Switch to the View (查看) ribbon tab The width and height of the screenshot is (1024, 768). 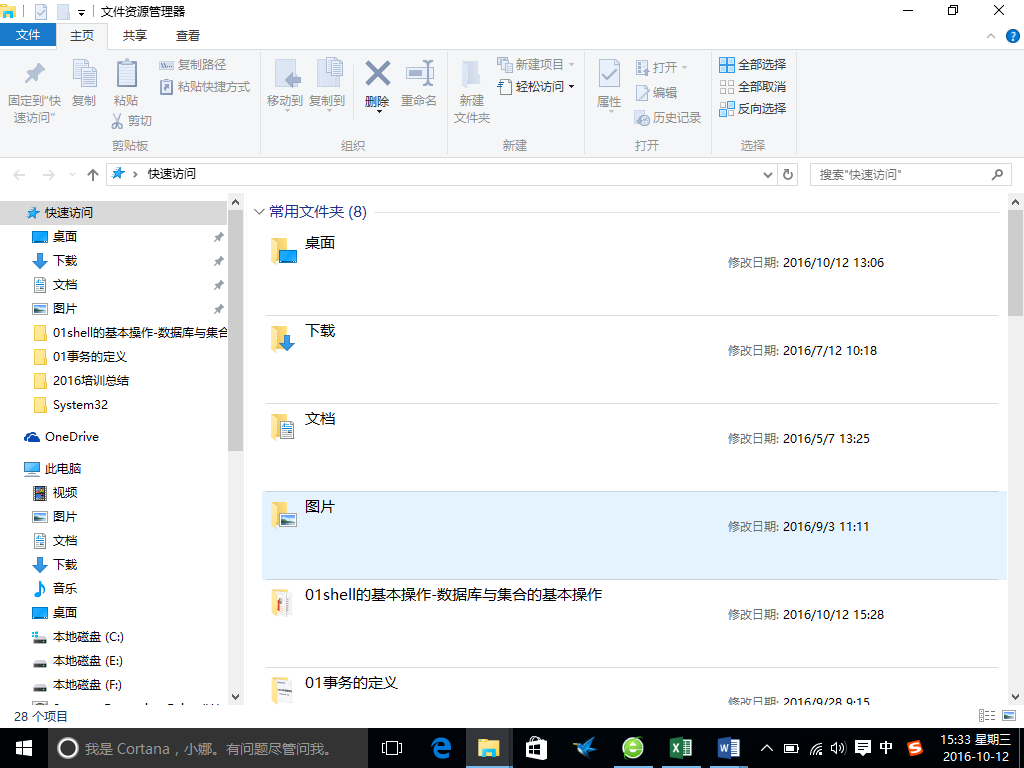(x=187, y=35)
